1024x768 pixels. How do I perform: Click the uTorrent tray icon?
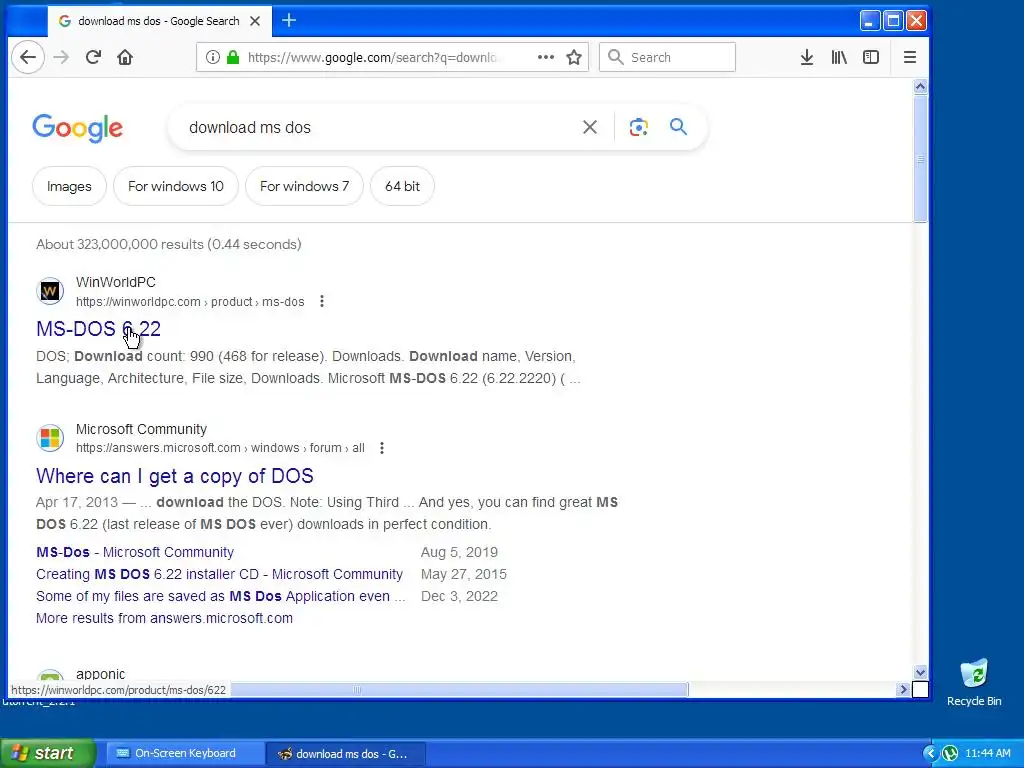point(950,754)
